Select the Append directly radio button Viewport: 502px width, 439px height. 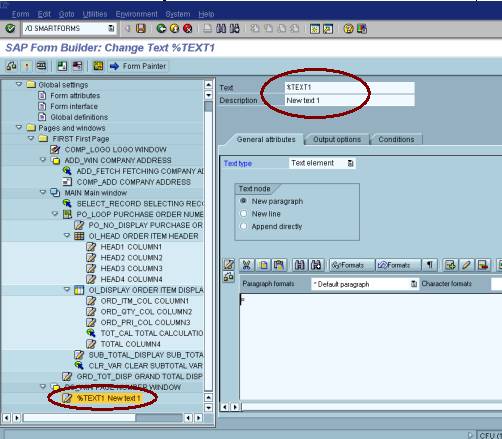point(244,226)
